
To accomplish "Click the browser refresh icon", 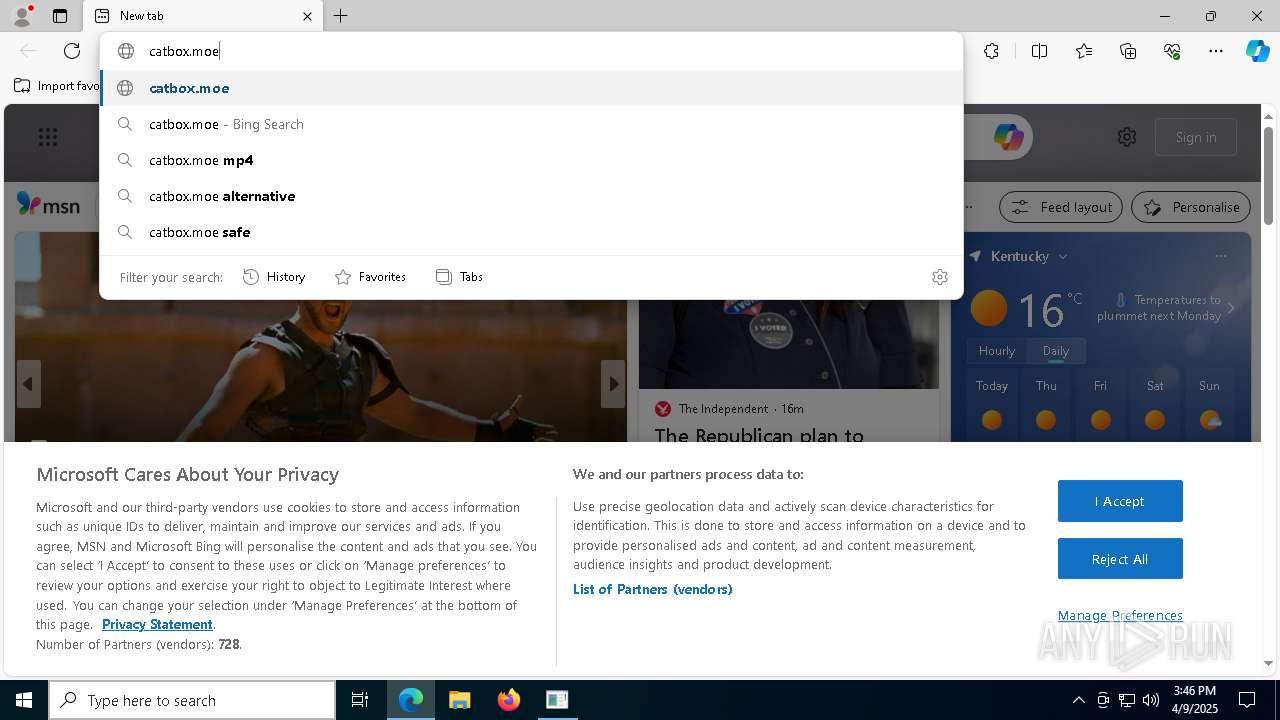I will pos(72,51).
